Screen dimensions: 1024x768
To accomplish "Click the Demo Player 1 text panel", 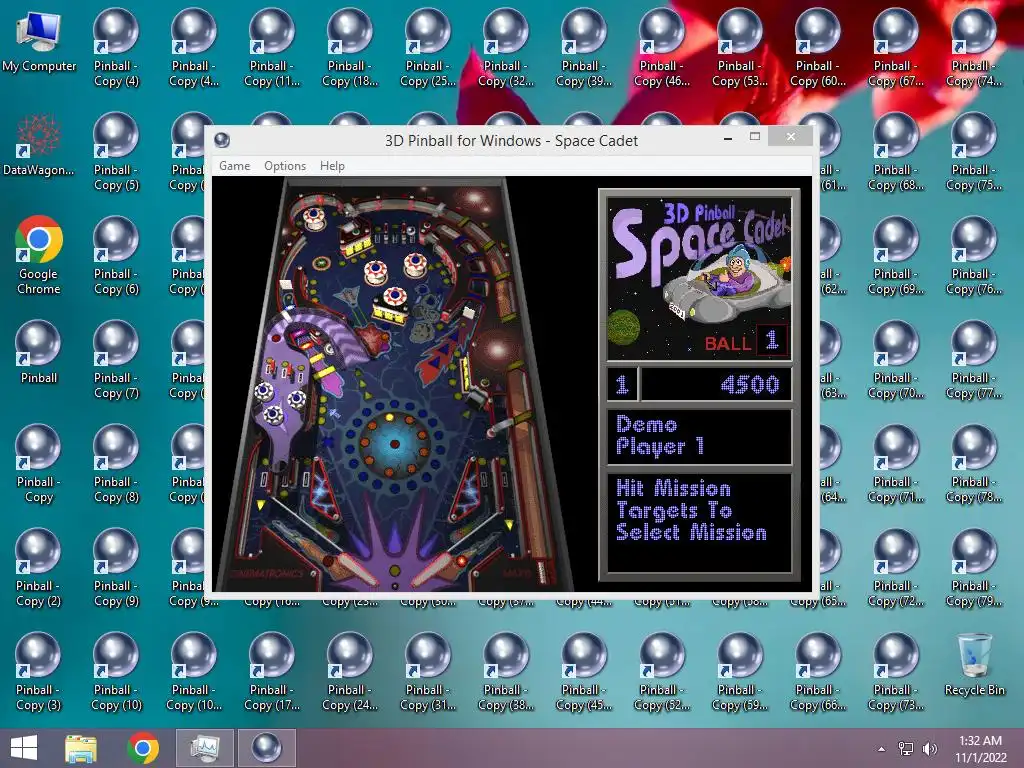I will tap(699, 436).
